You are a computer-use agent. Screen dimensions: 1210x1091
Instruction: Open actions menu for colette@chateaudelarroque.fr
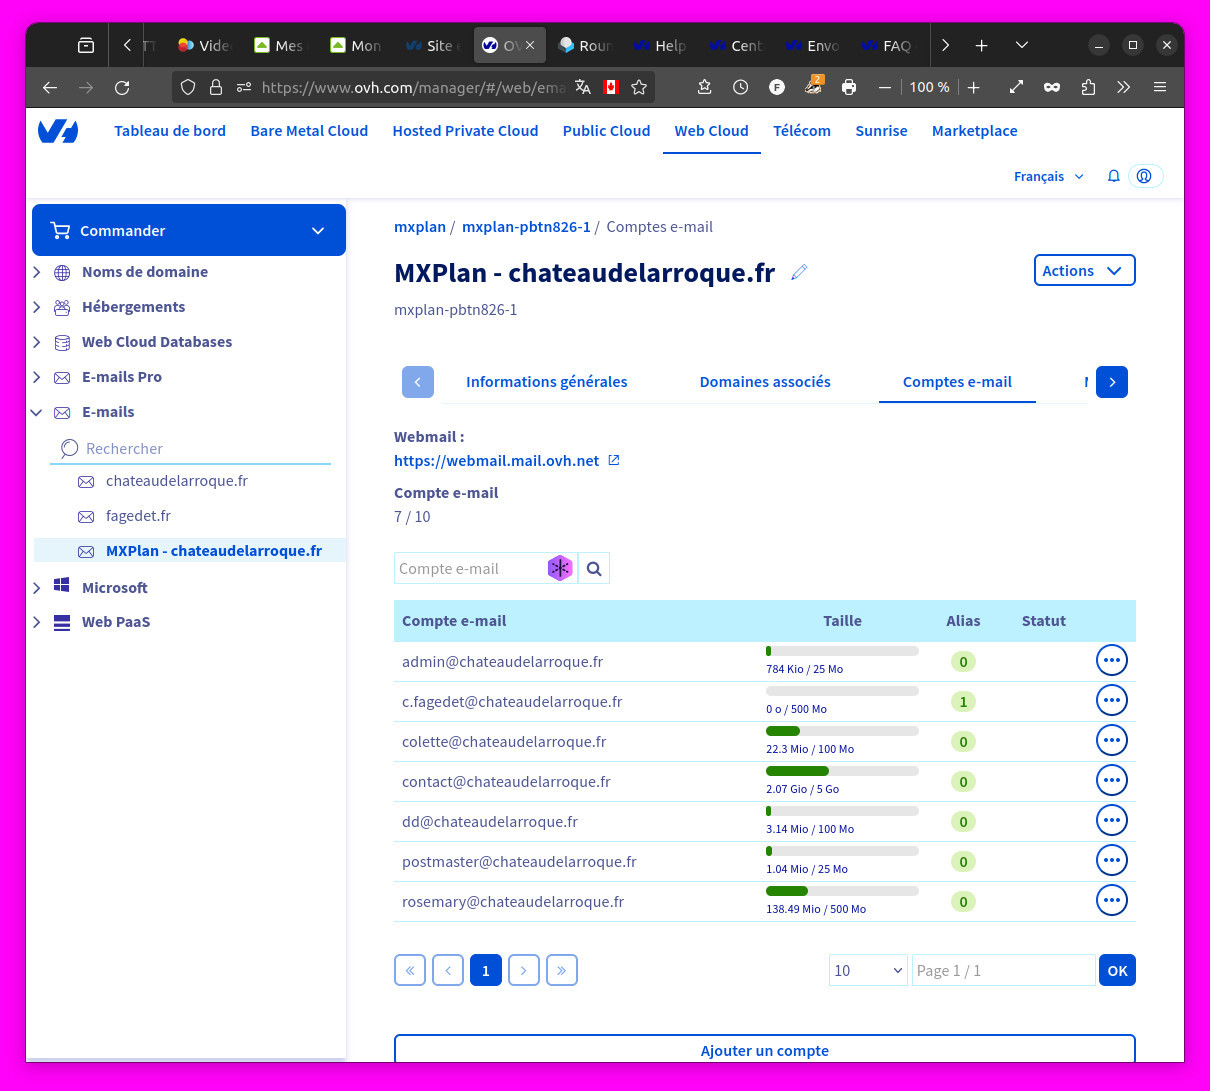click(x=1112, y=740)
